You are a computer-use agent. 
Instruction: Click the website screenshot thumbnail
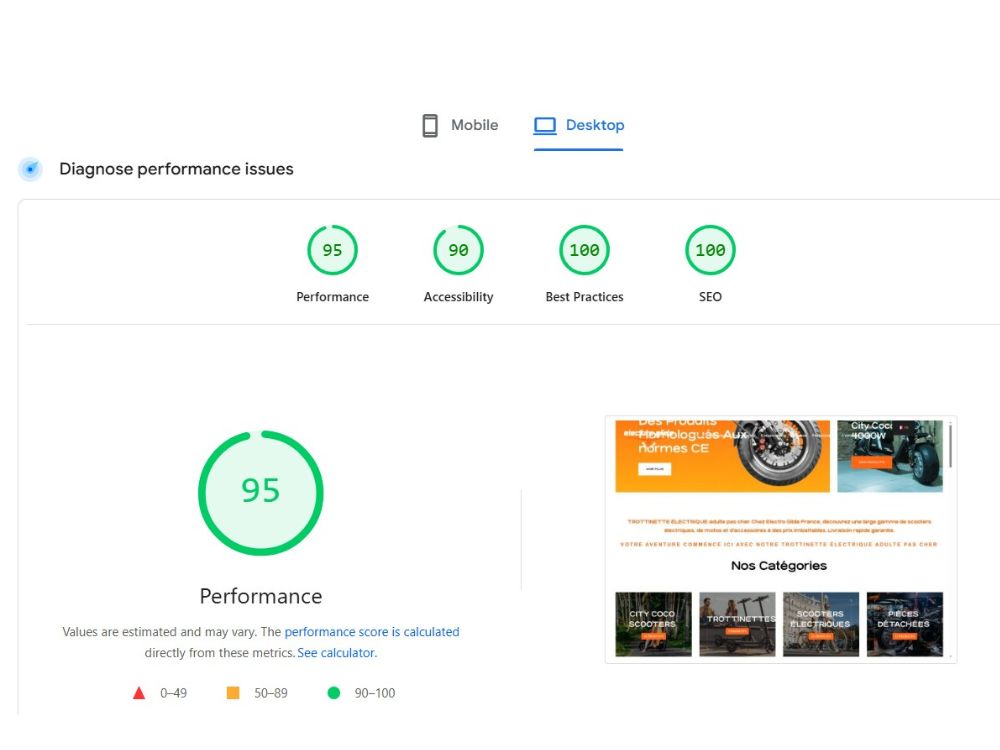pyautogui.click(x=781, y=540)
